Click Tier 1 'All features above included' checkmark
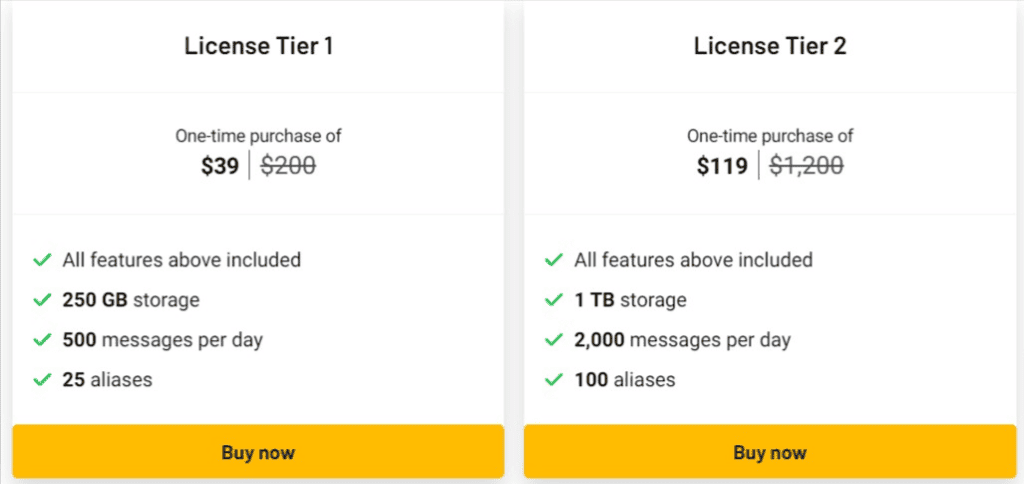The image size is (1024, 484). pos(42,260)
